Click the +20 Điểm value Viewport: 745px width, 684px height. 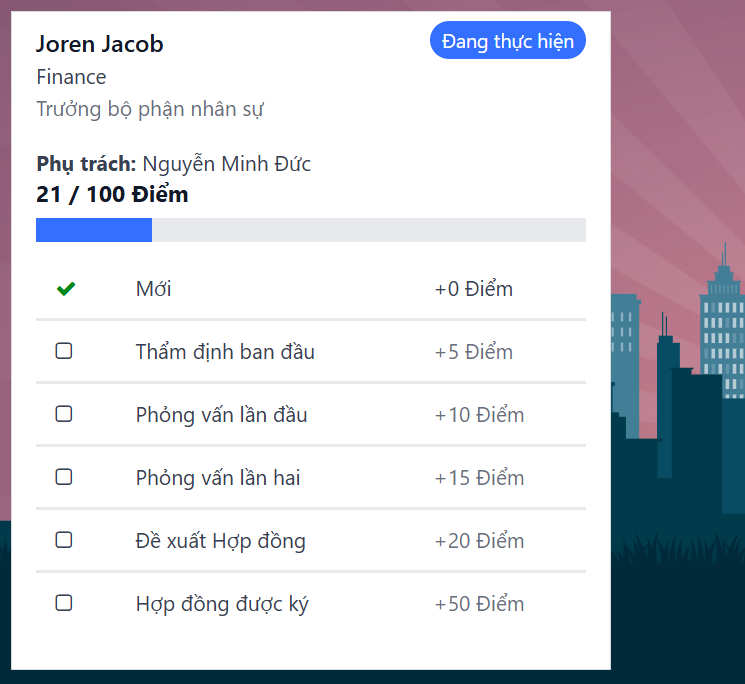[x=479, y=541]
